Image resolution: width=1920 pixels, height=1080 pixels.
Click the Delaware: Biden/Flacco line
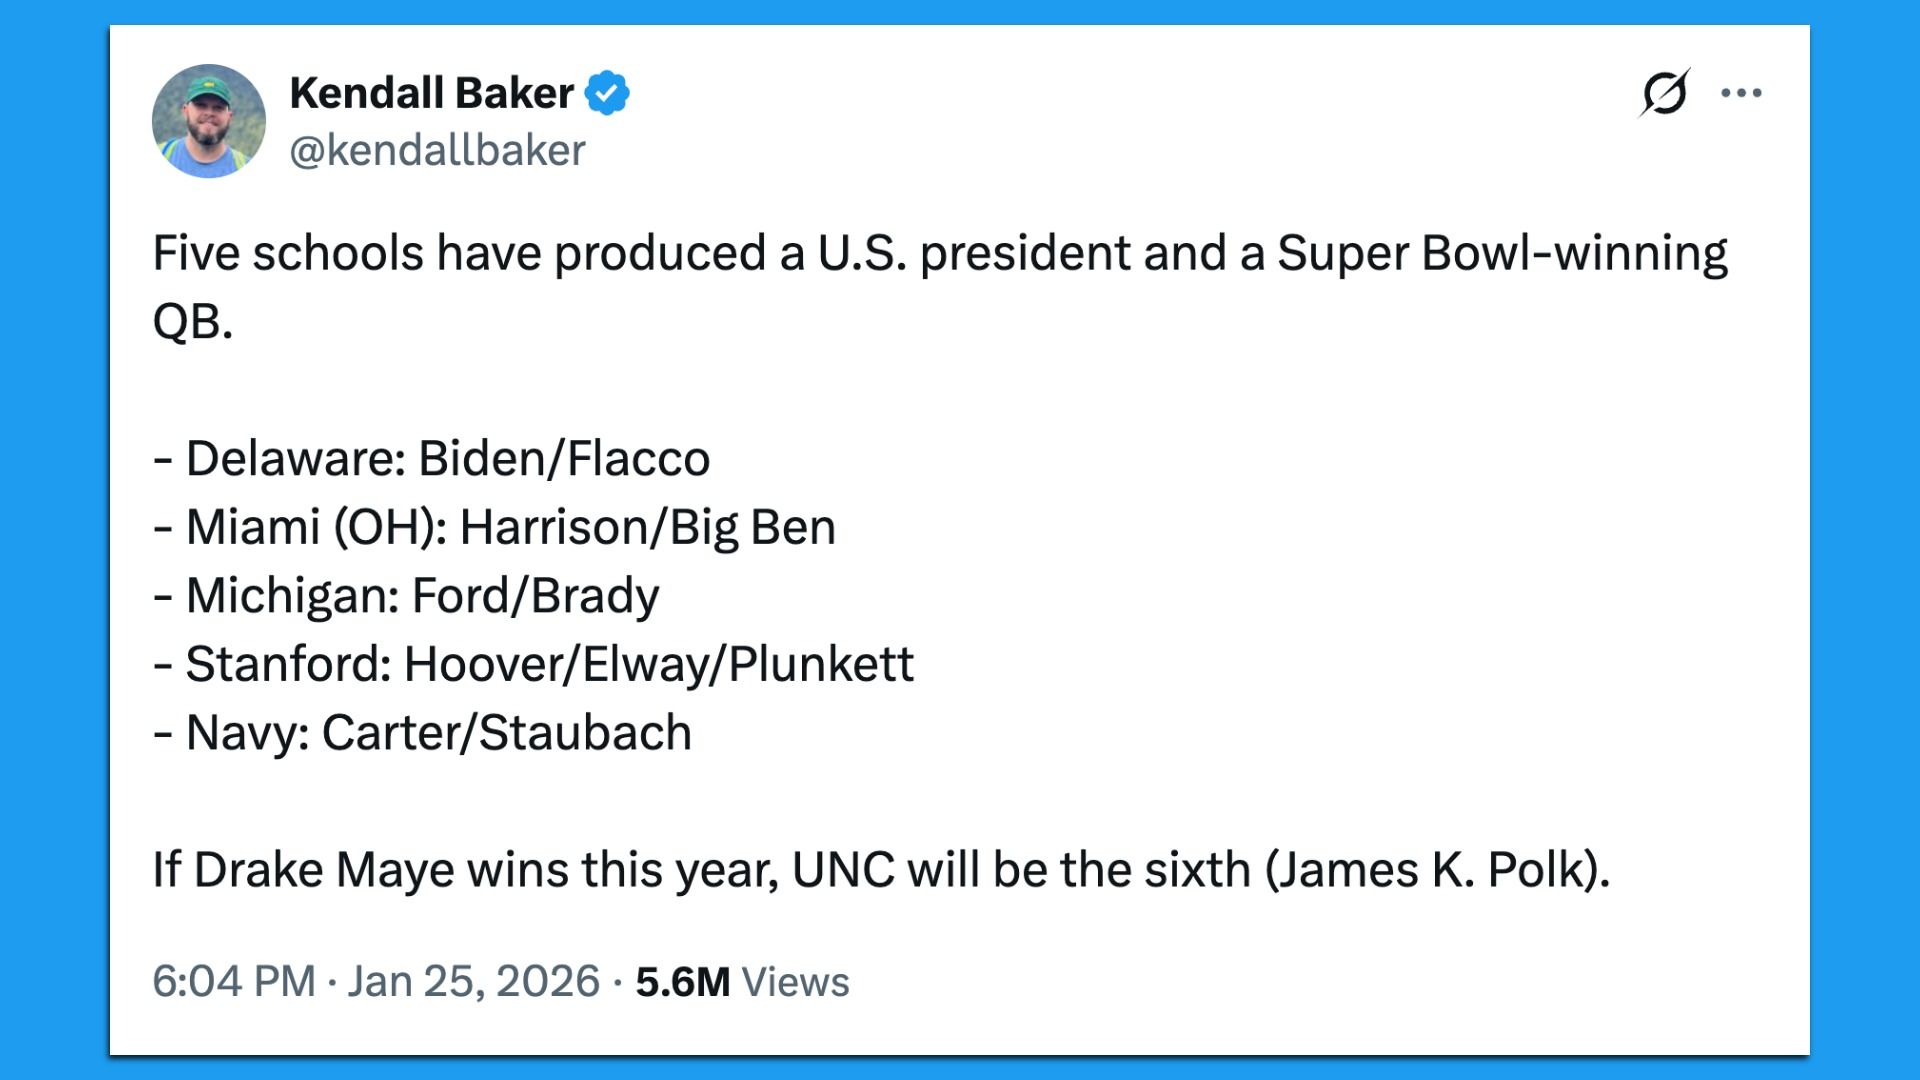click(x=432, y=459)
